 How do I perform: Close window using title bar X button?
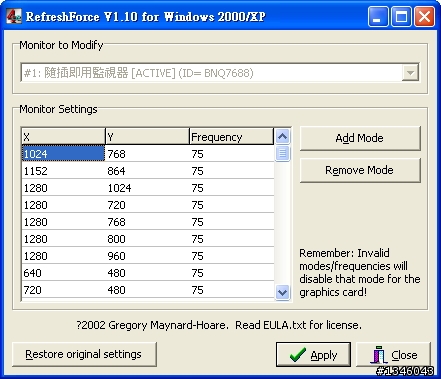click(x=424, y=16)
